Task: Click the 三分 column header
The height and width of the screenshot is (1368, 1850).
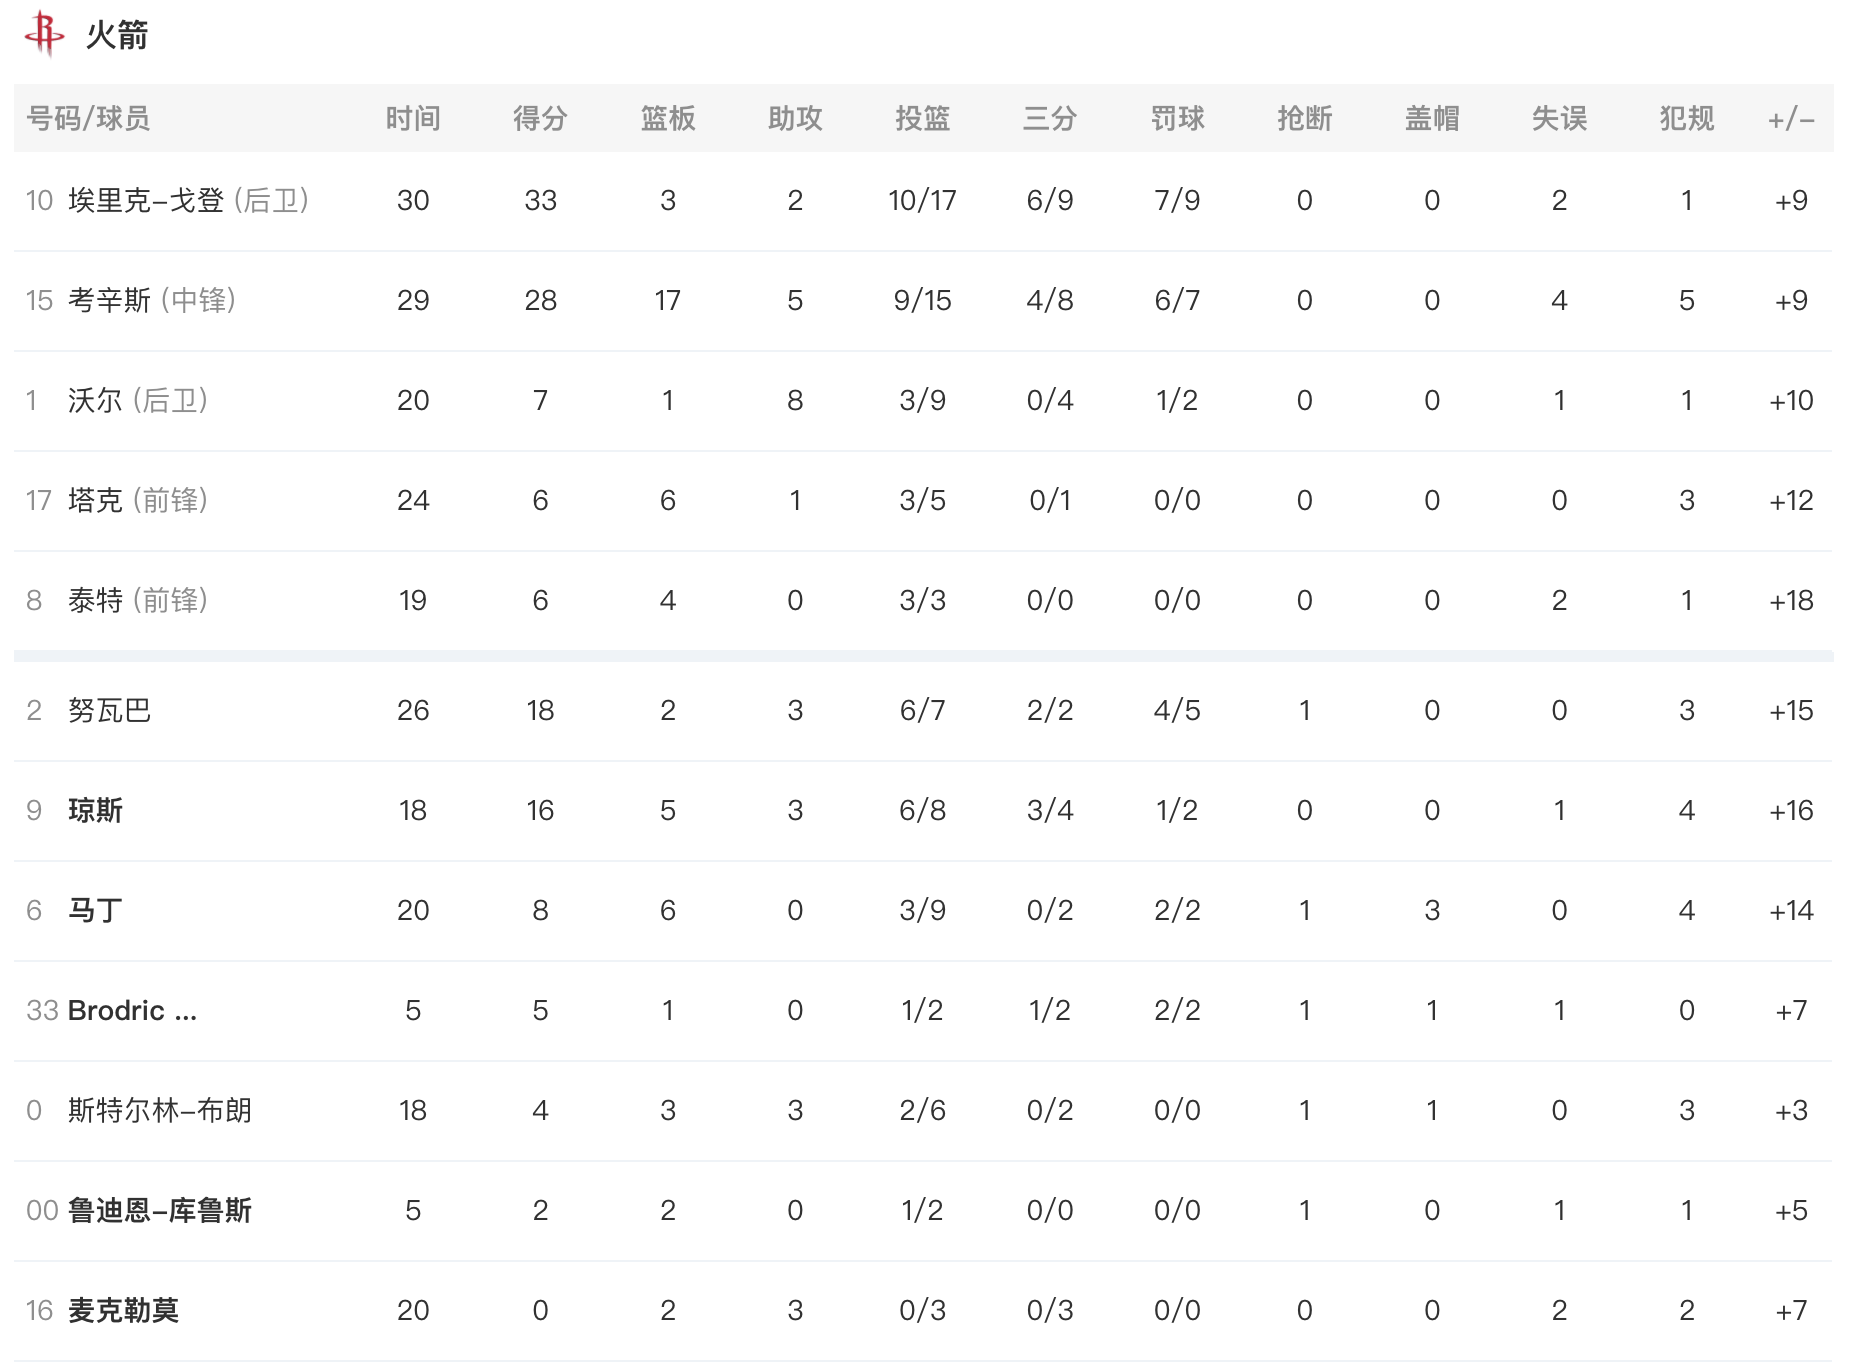Action: point(1049,119)
